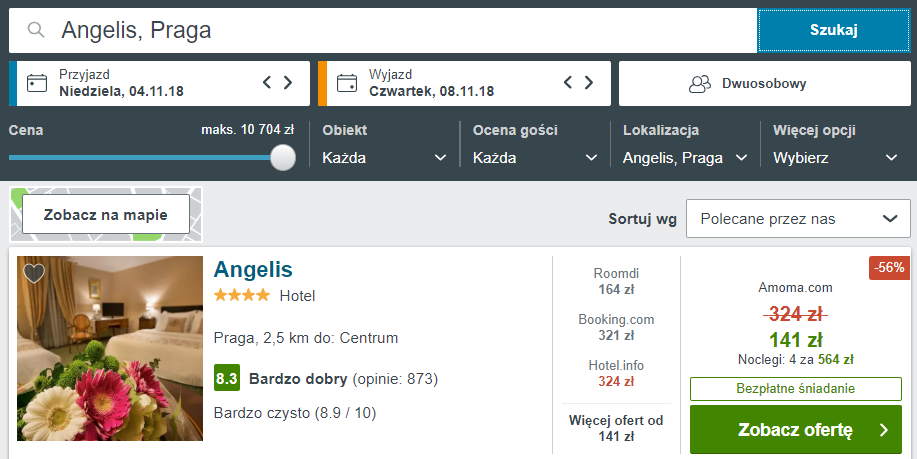Click the check-out calendar icon
This screenshot has height=459, width=917.
347,83
